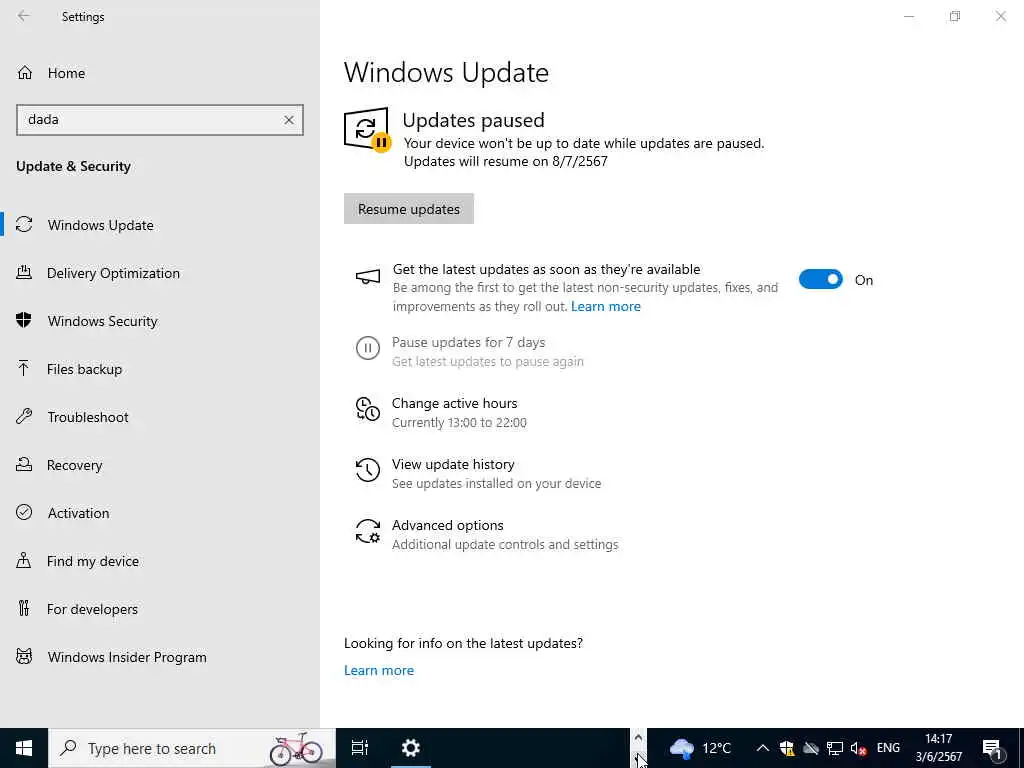Click Windows Insider Program cat icon
The height and width of the screenshot is (768, 1024).
24,656
